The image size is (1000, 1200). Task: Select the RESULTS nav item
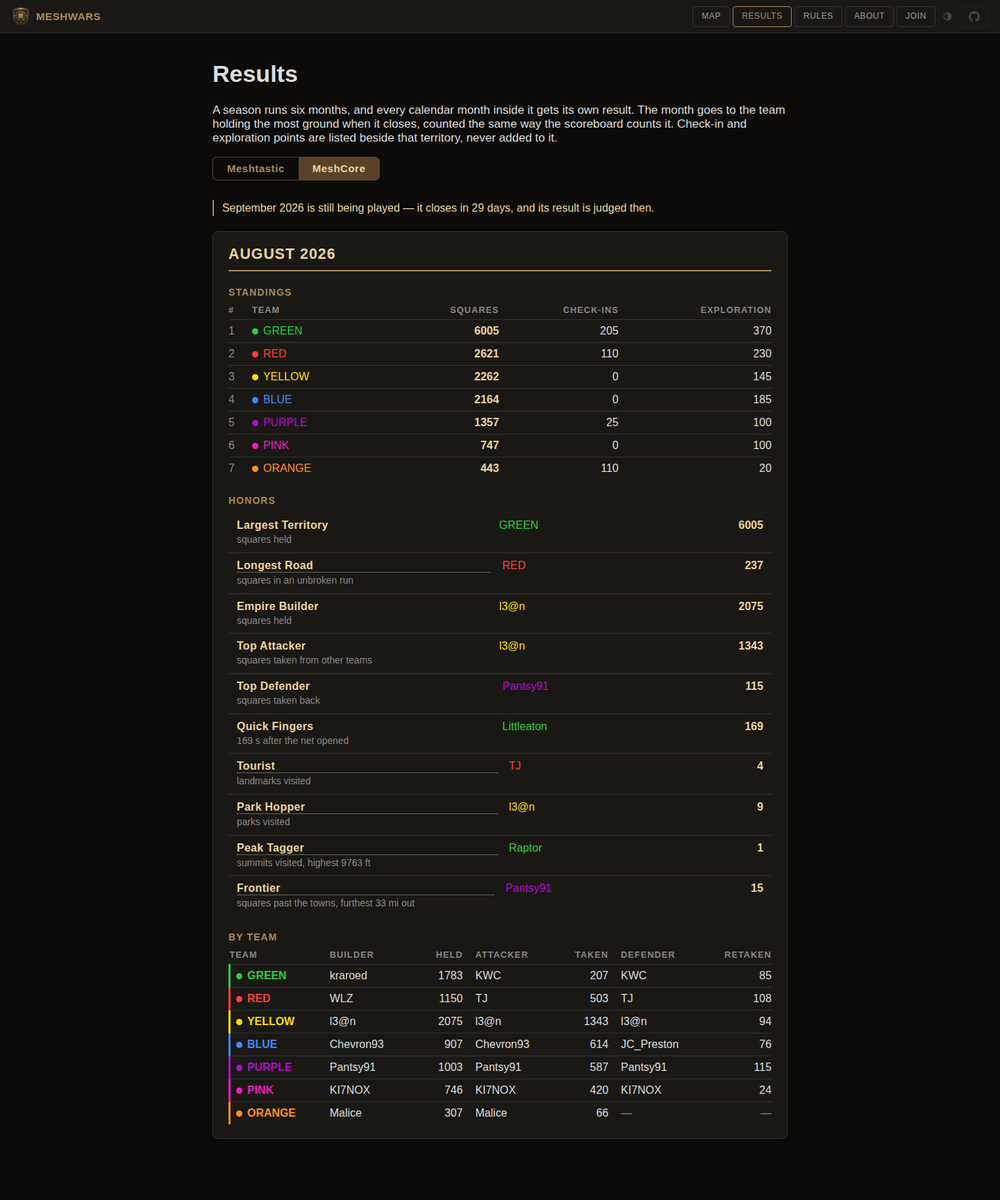pyautogui.click(x=762, y=16)
